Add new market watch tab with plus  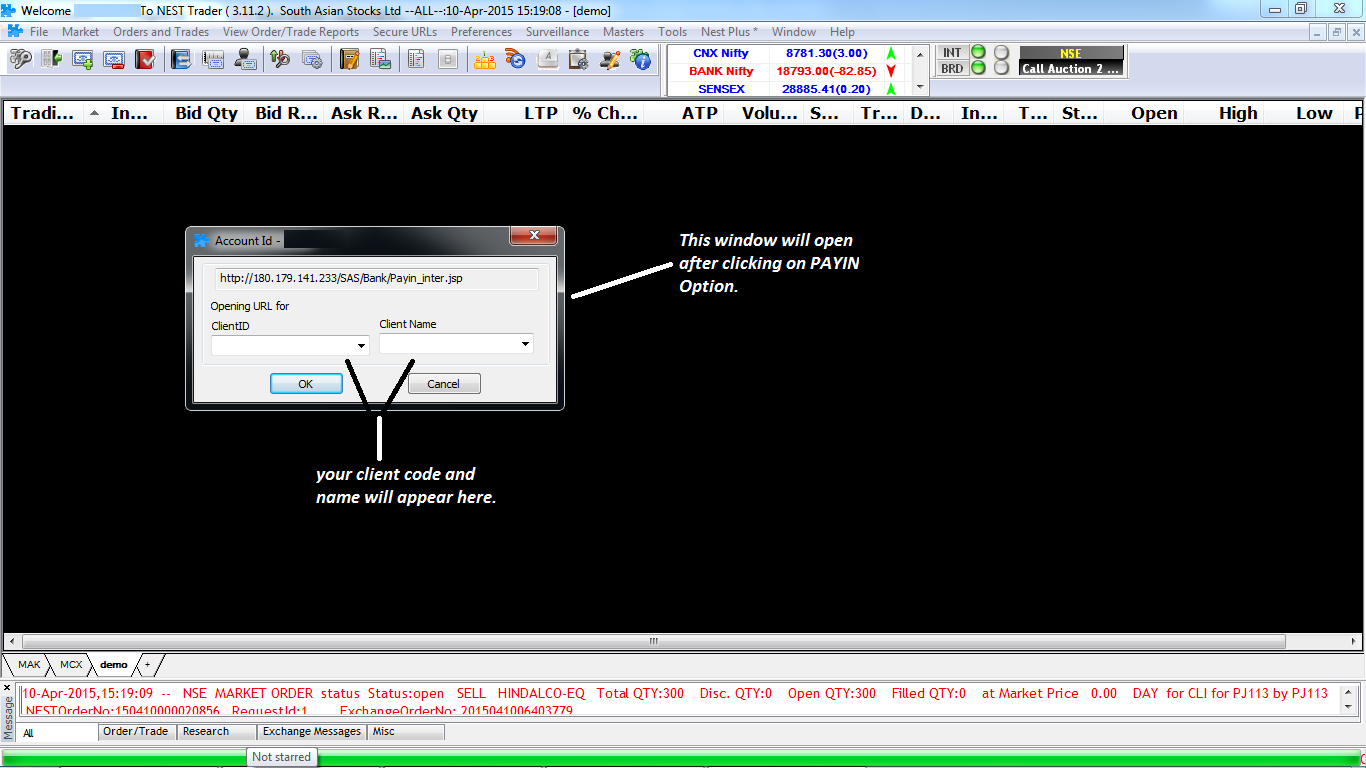pyautogui.click(x=147, y=665)
